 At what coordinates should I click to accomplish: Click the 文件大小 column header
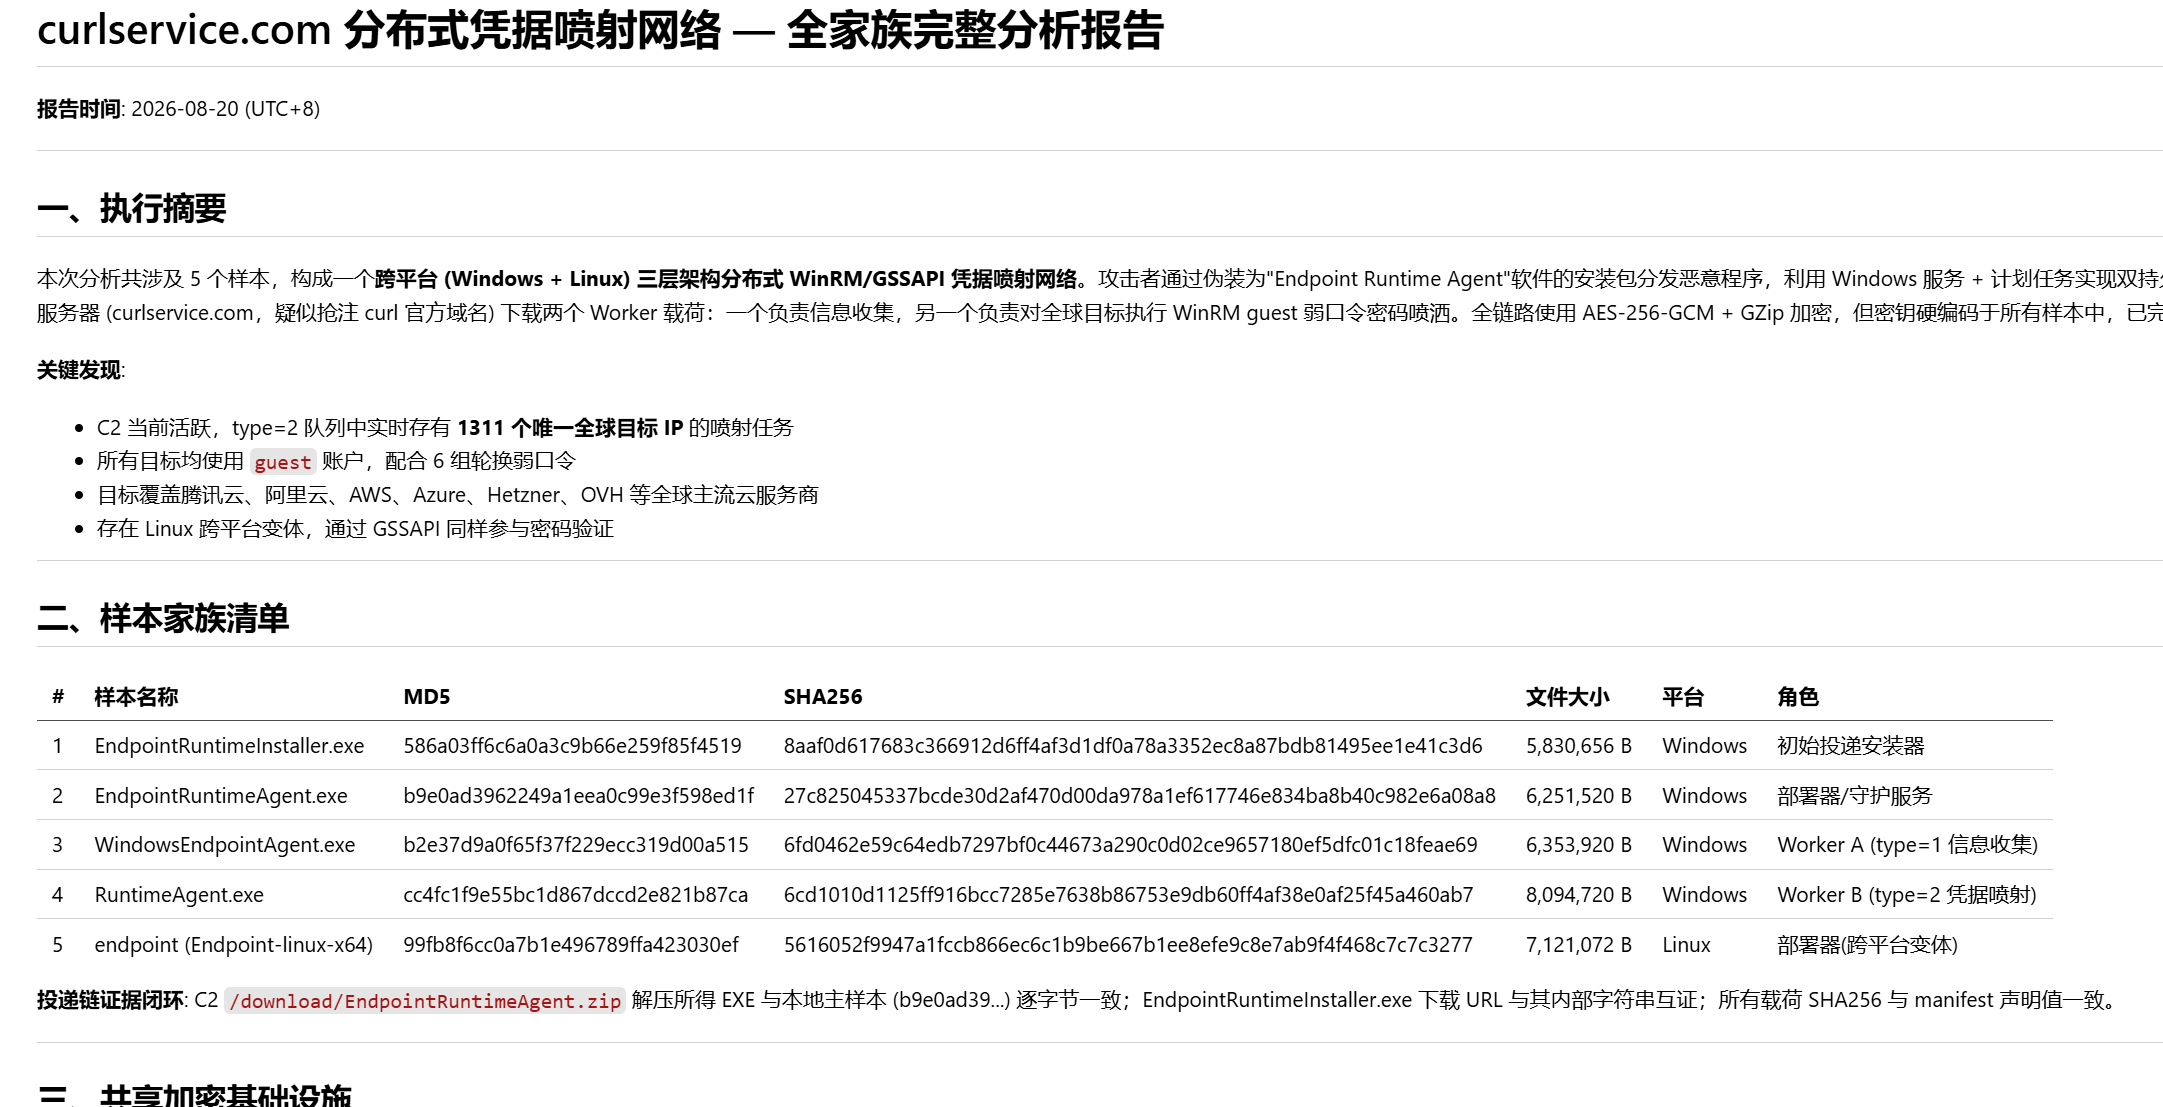click(1567, 697)
